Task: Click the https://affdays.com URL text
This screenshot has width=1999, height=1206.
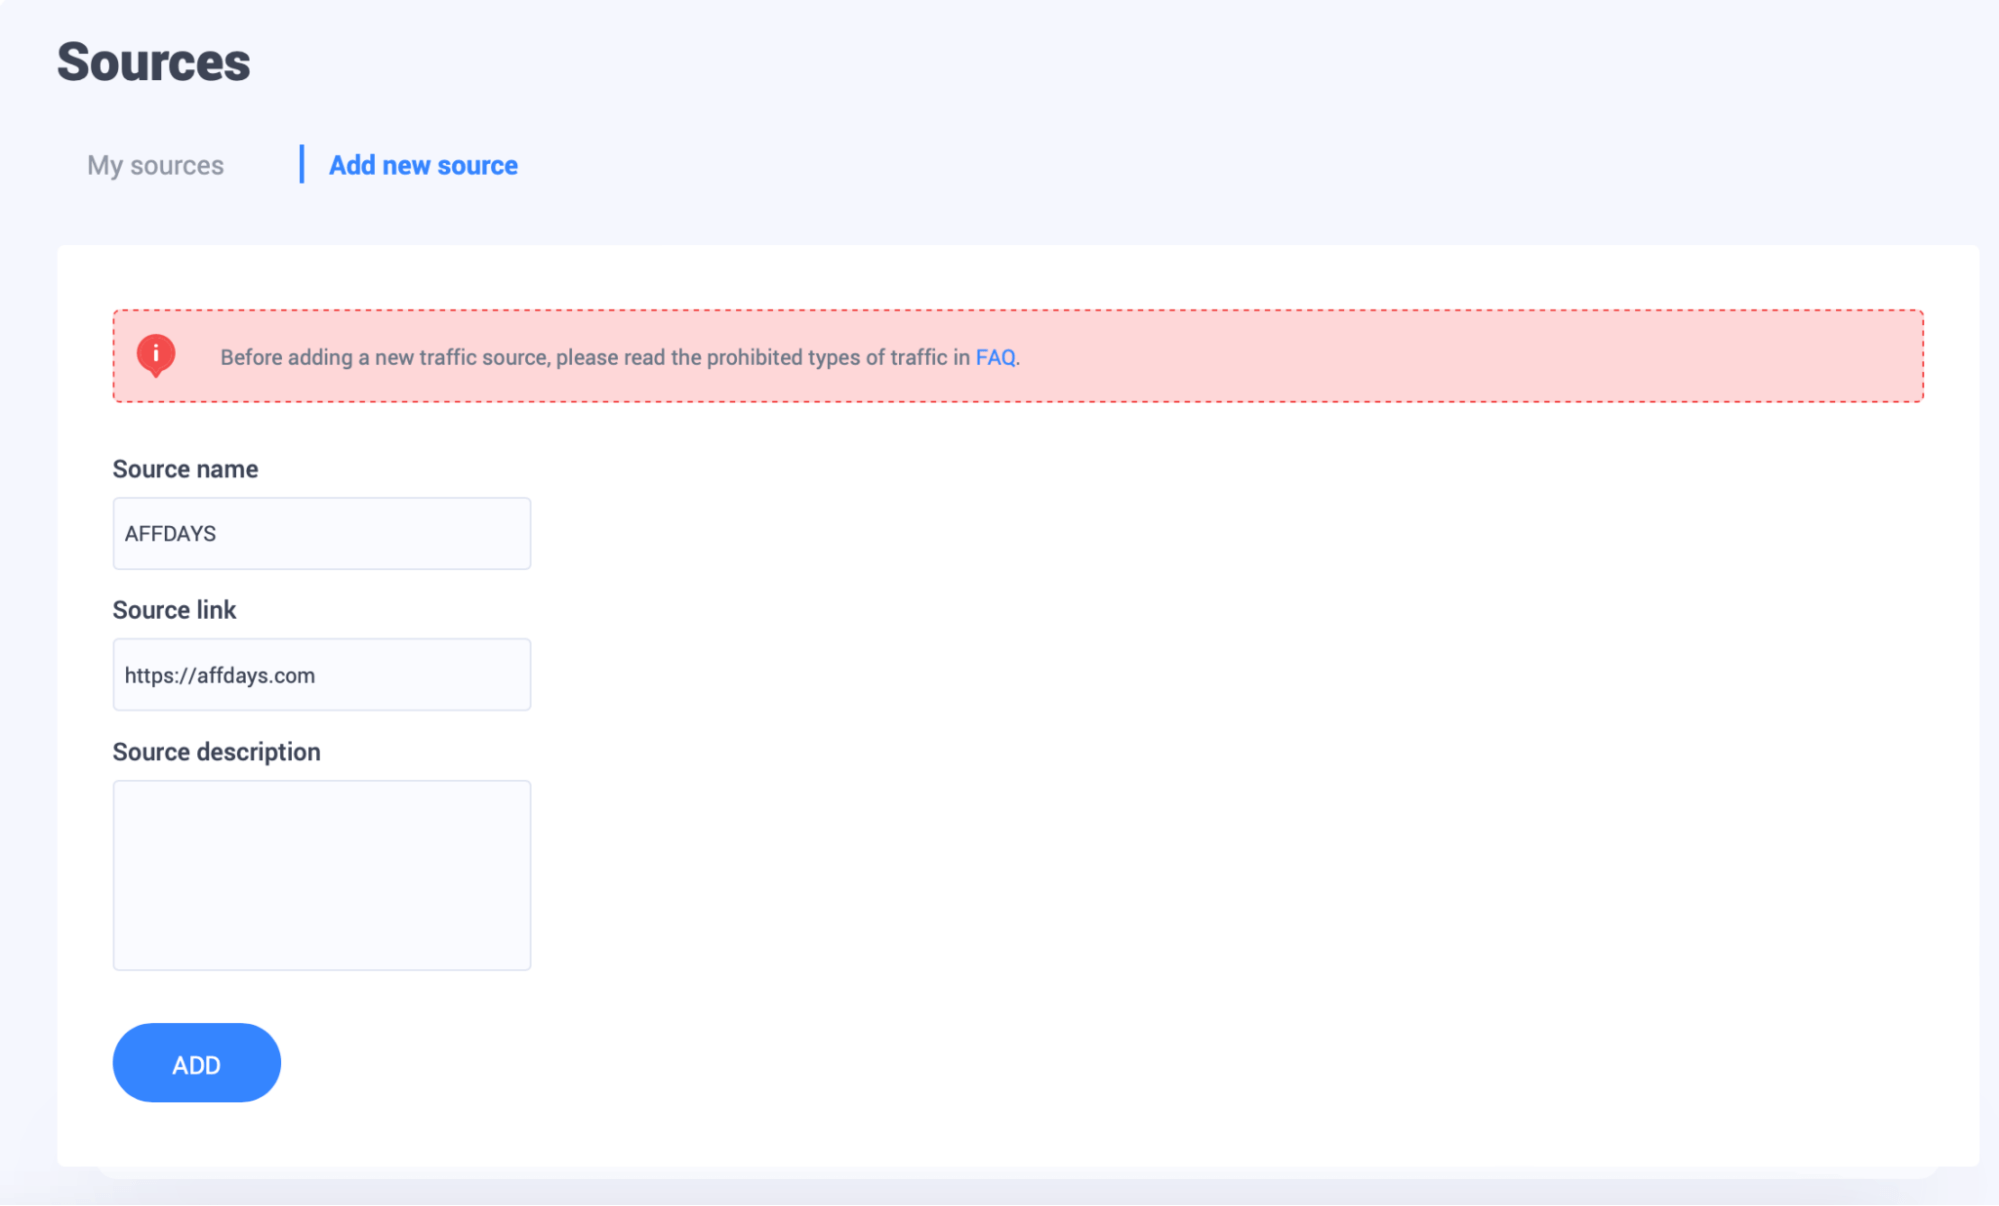Action: click(220, 676)
